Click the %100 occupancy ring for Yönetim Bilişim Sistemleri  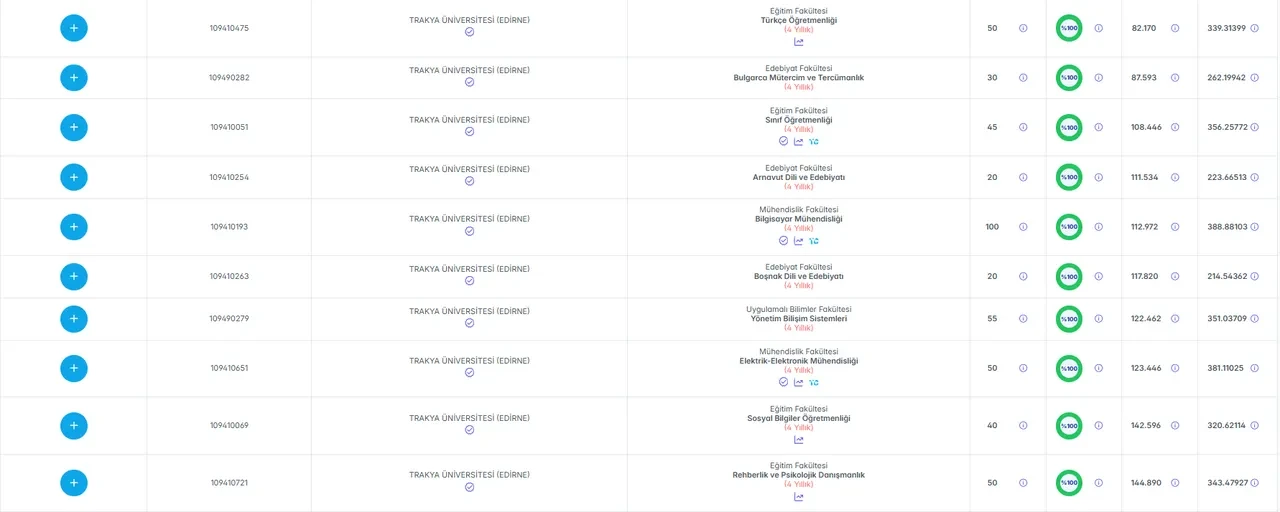coord(1069,319)
